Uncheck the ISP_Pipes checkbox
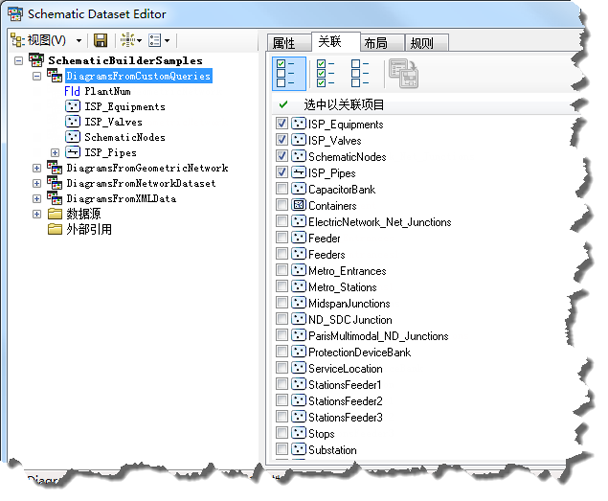This screenshot has height=501, width=608. pos(282,173)
